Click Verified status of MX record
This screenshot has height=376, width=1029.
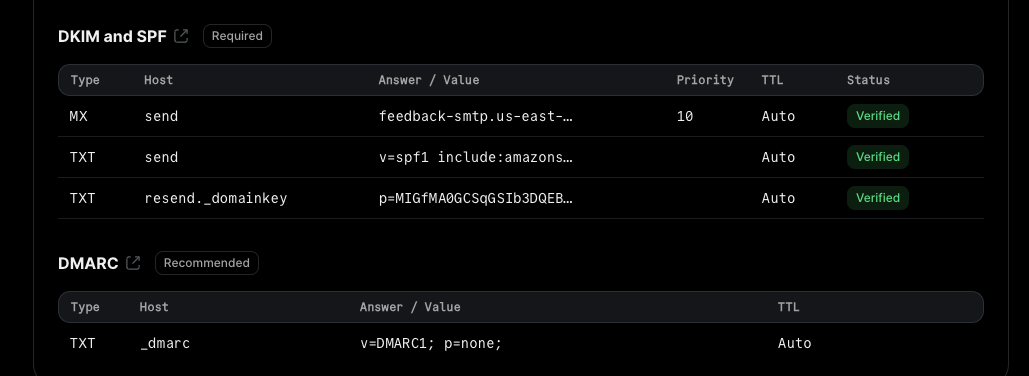(877, 116)
